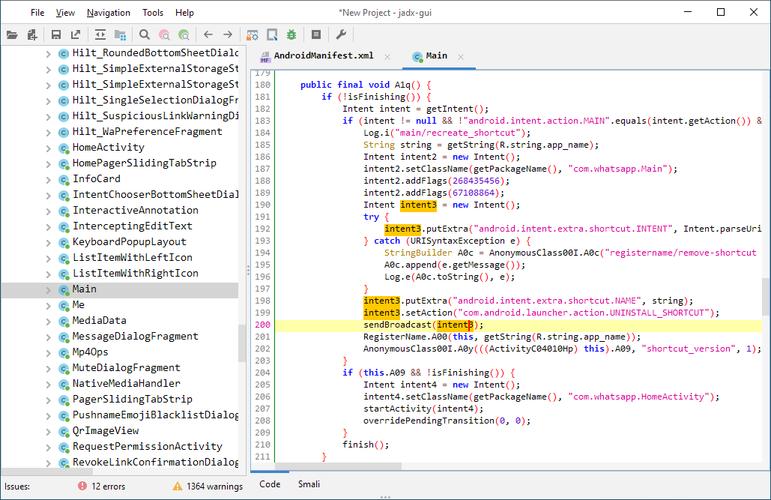Click the 1364 warnings status indicator
This screenshot has width=771, height=500.
tap(207, 486)
